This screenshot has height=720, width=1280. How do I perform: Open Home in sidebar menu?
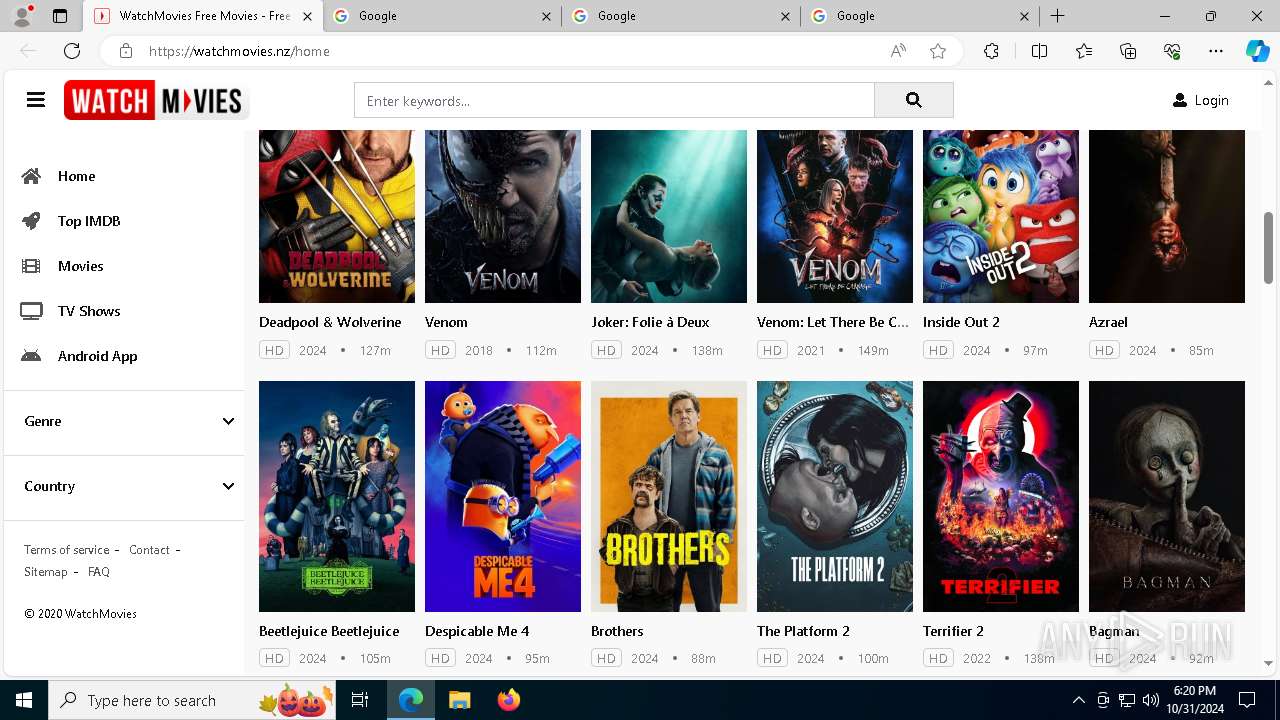pos(76,176)
